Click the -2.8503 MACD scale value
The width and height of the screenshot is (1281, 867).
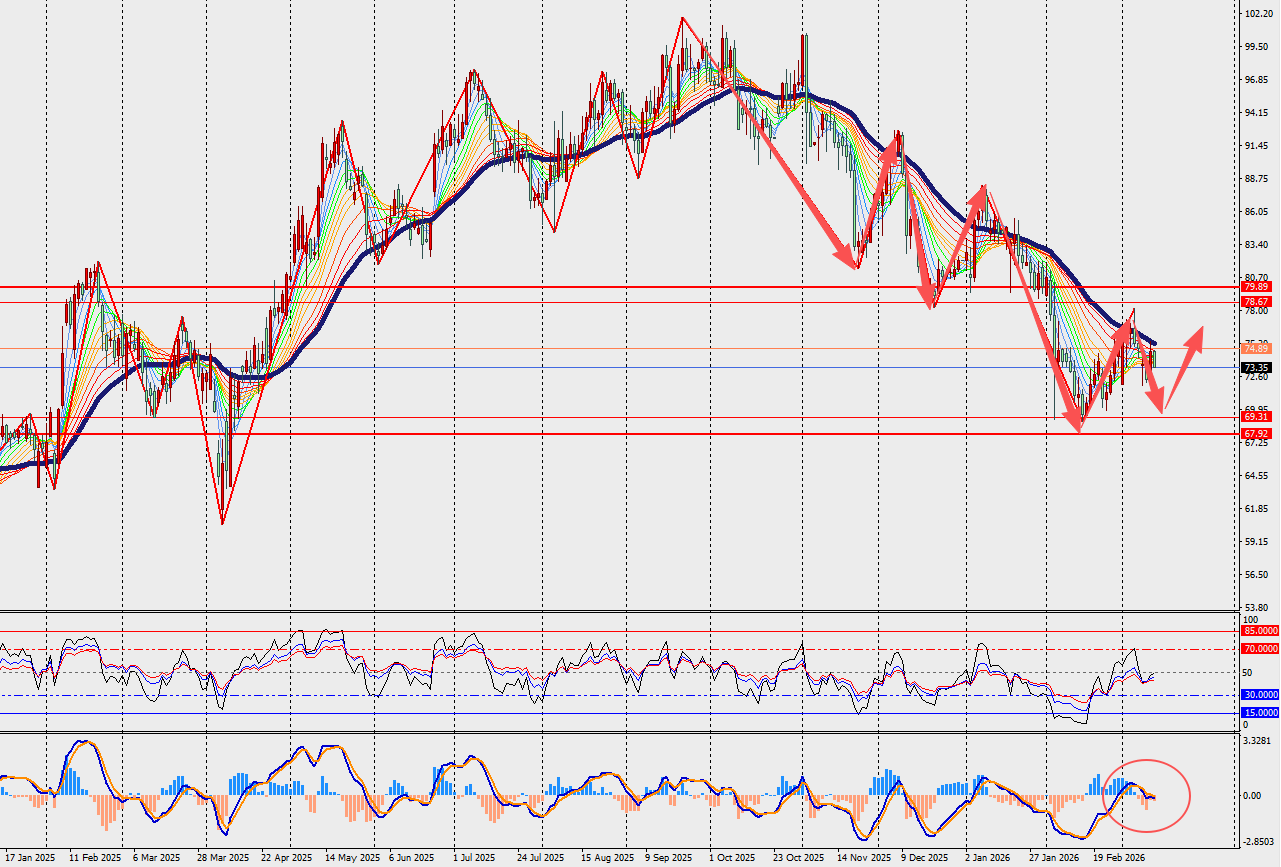[x=1259, y=842]
